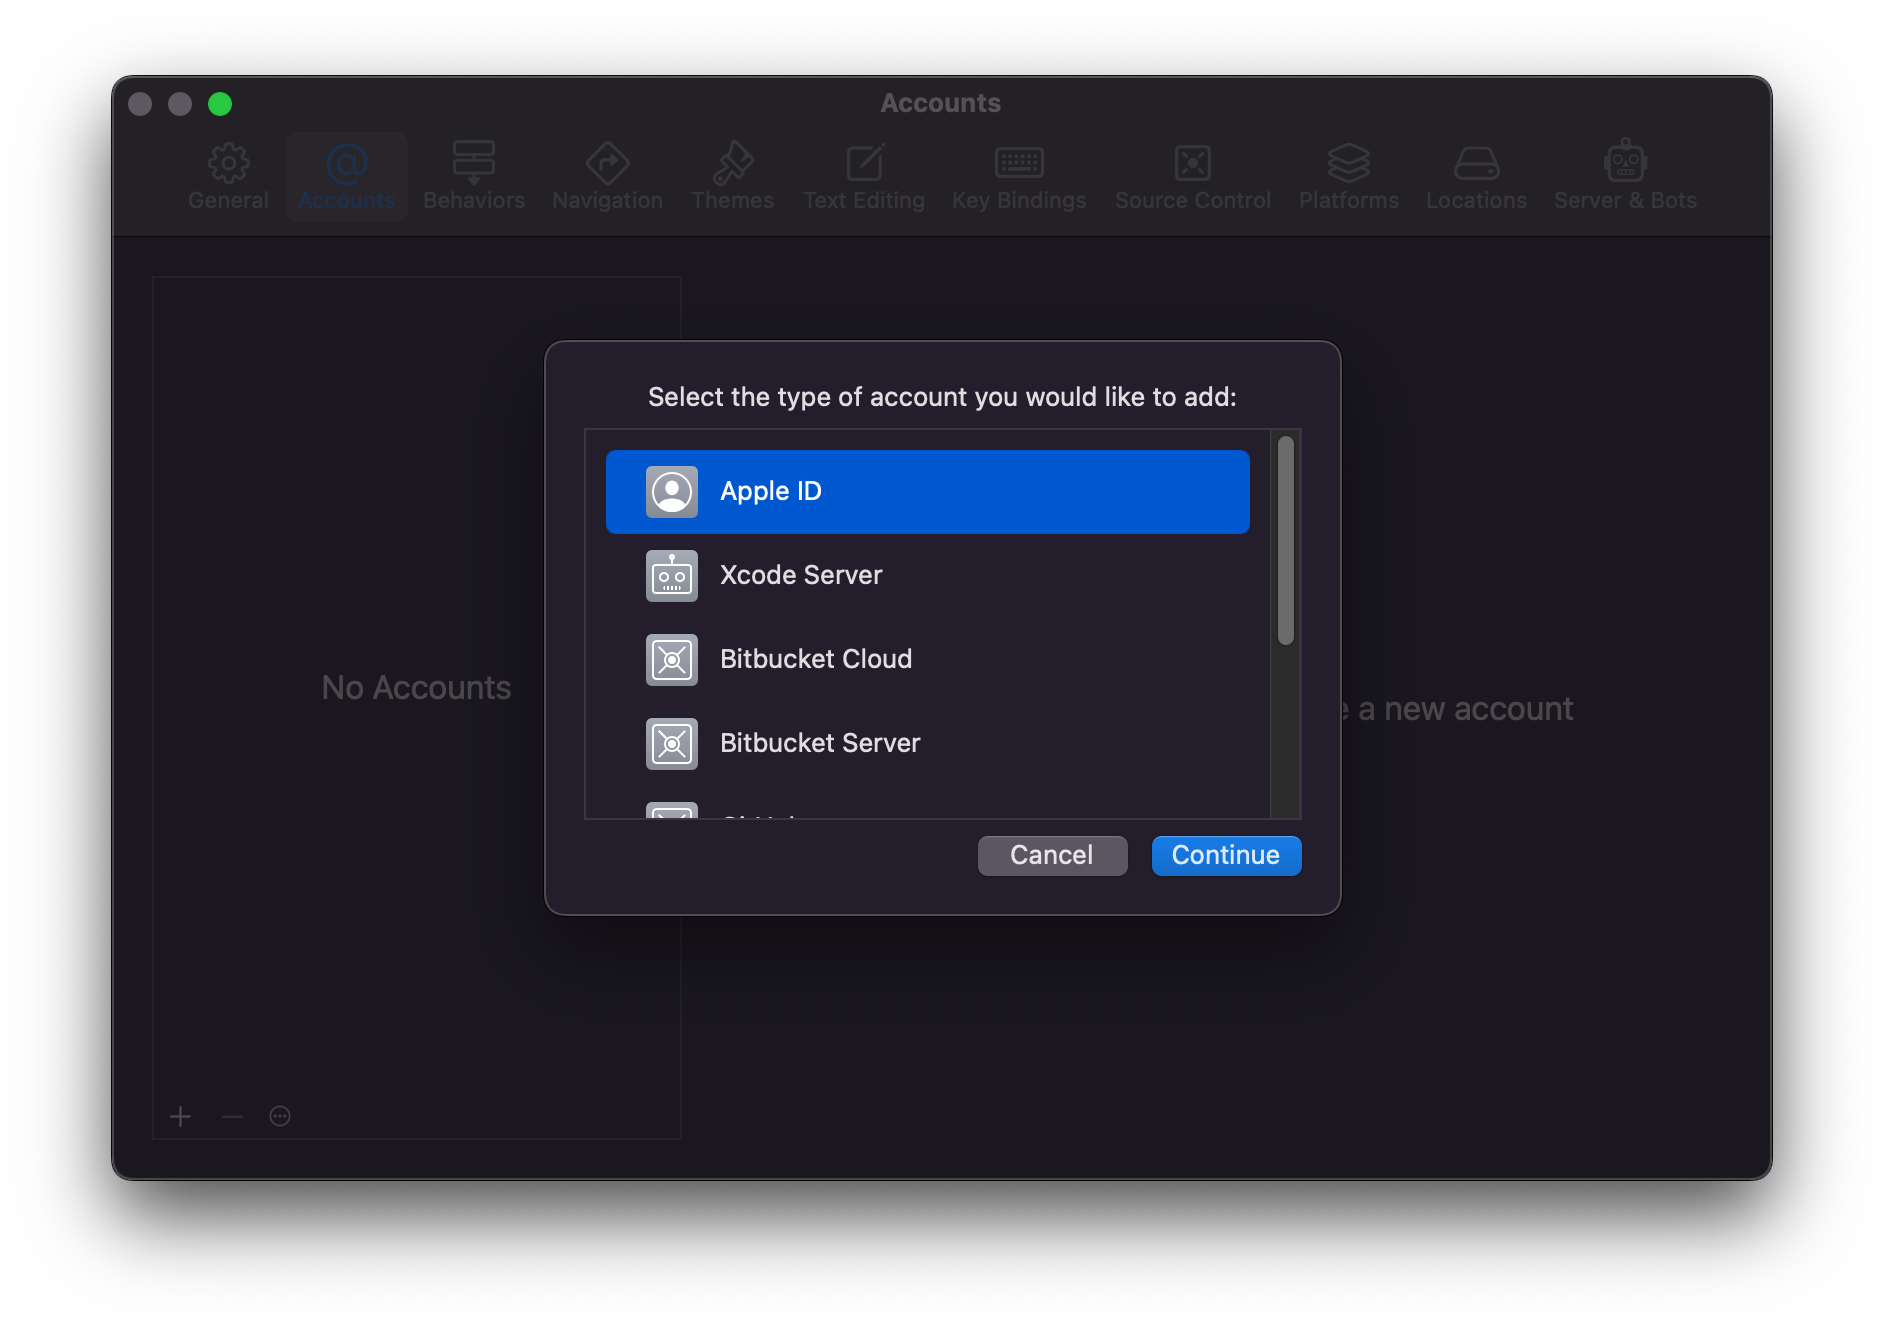
Task: Choose Bitbucket Cloud account type
Action: point(927,659)
